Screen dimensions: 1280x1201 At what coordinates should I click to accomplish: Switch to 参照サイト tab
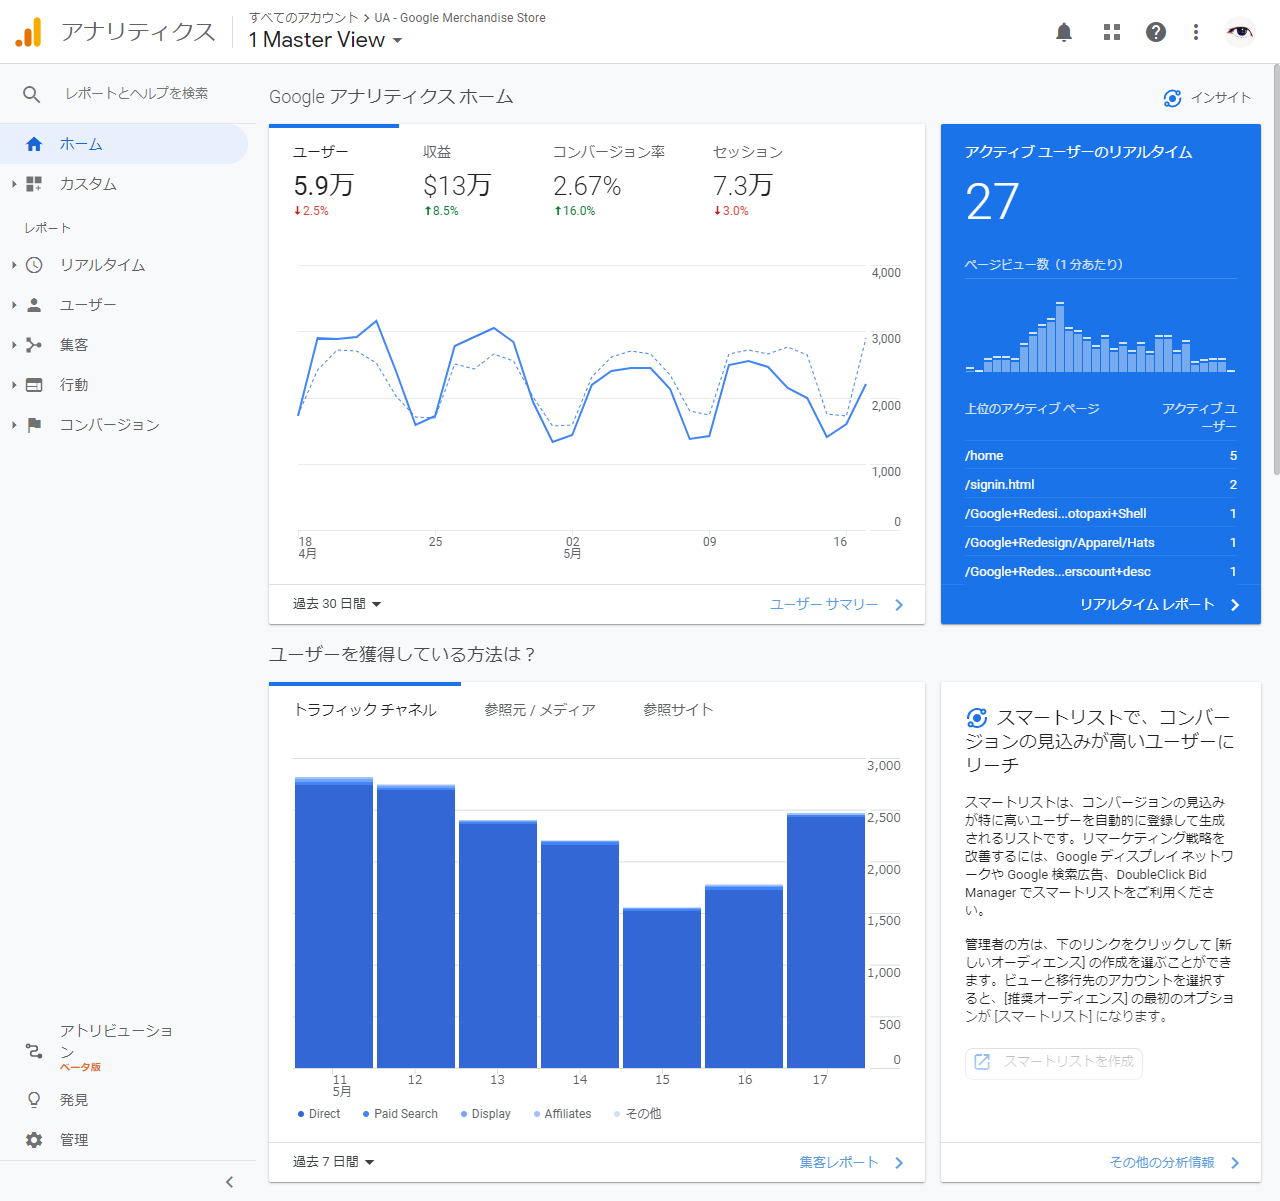coord(678,710)
